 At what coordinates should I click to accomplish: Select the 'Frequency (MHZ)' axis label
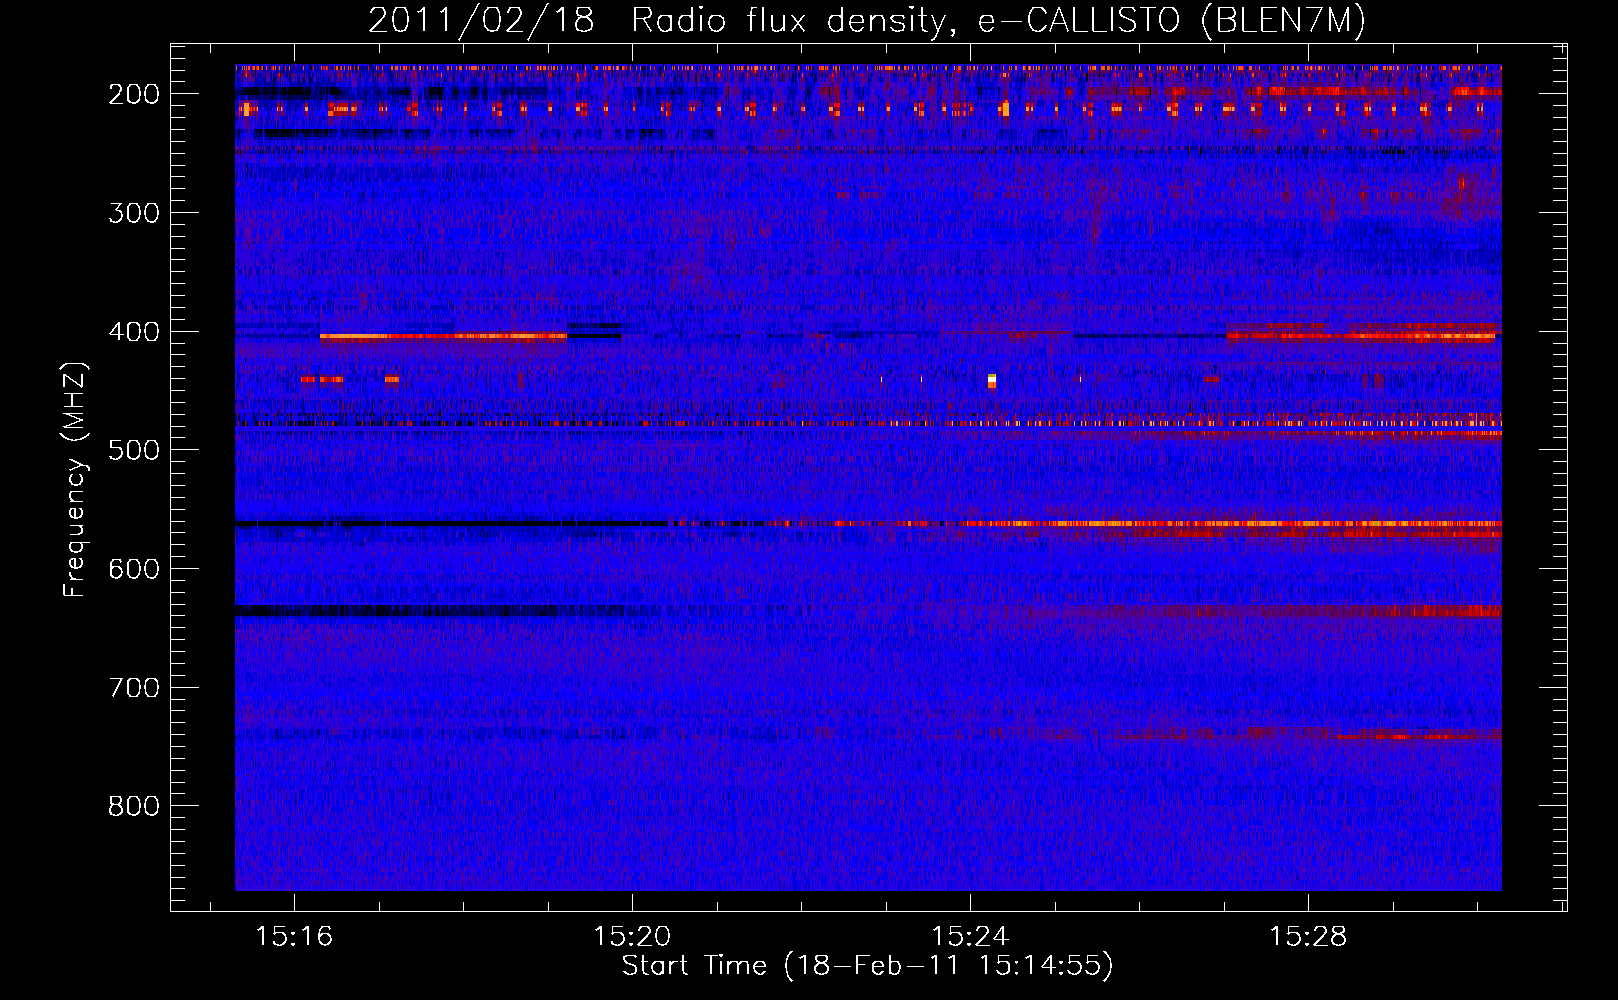(75, 479)
